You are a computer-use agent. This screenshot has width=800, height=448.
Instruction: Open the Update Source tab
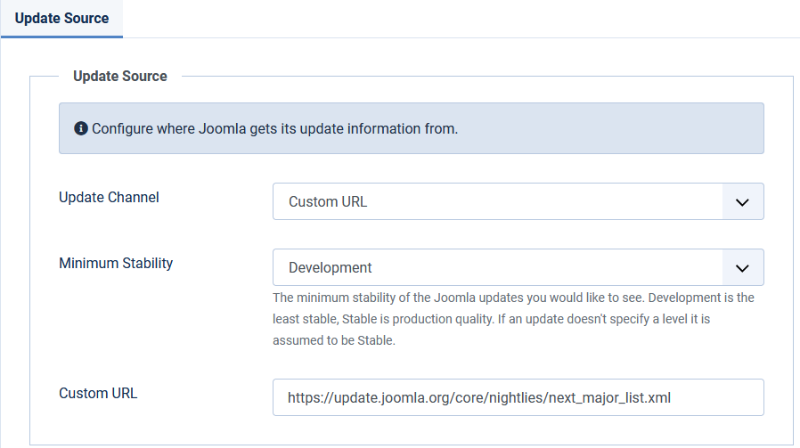click(62, 18)
